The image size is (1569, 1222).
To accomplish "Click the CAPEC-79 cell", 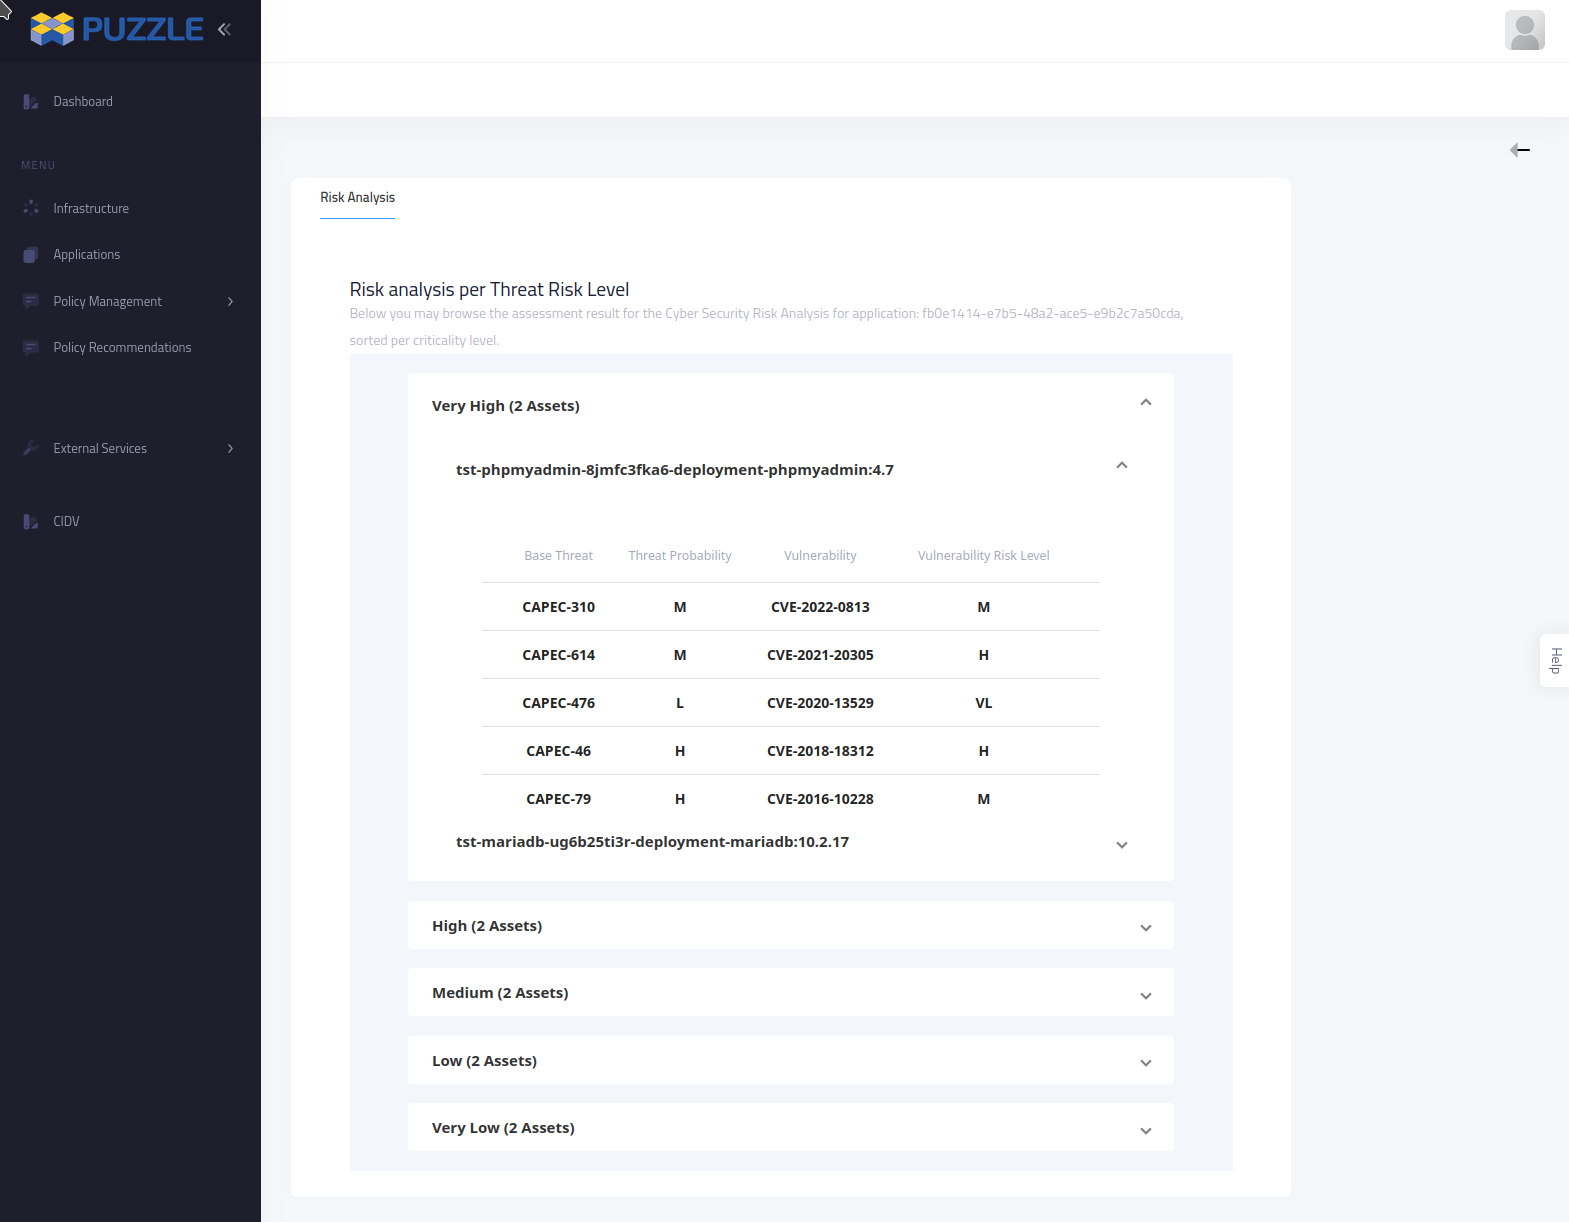I will (x=558, y=799).
